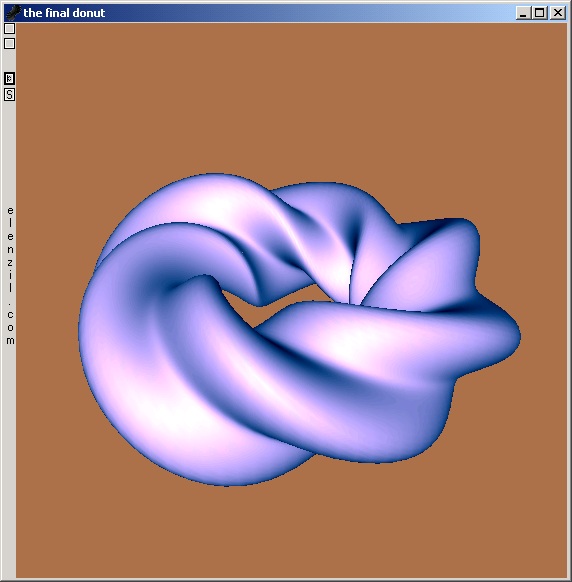Click the brown background above the donut
Screen dimensions: 572x582
tap(291, 97)
